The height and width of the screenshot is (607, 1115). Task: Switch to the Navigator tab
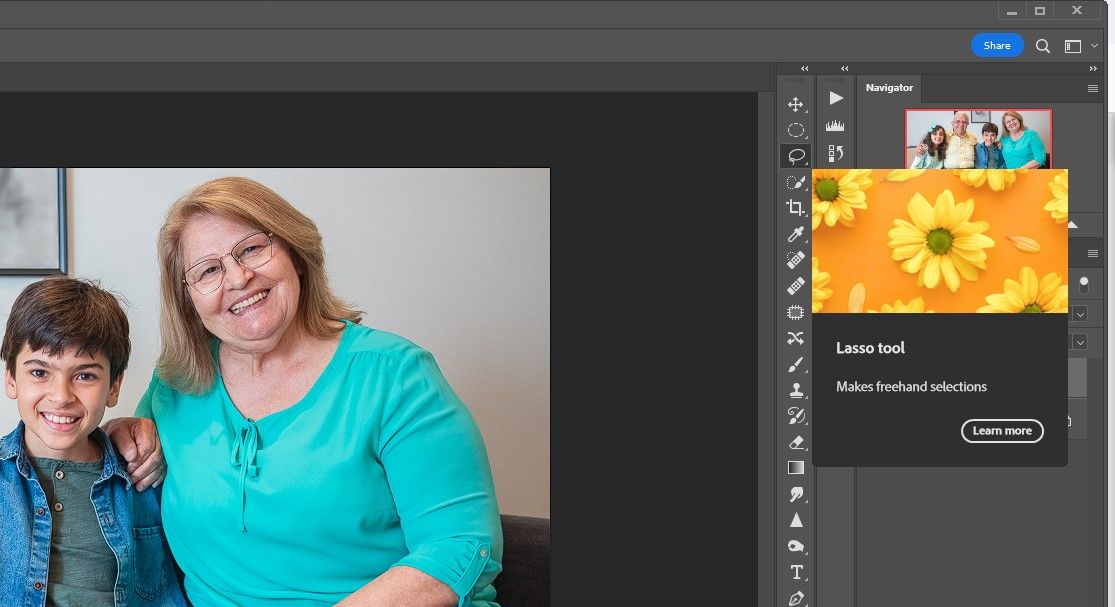coord(889,87)
